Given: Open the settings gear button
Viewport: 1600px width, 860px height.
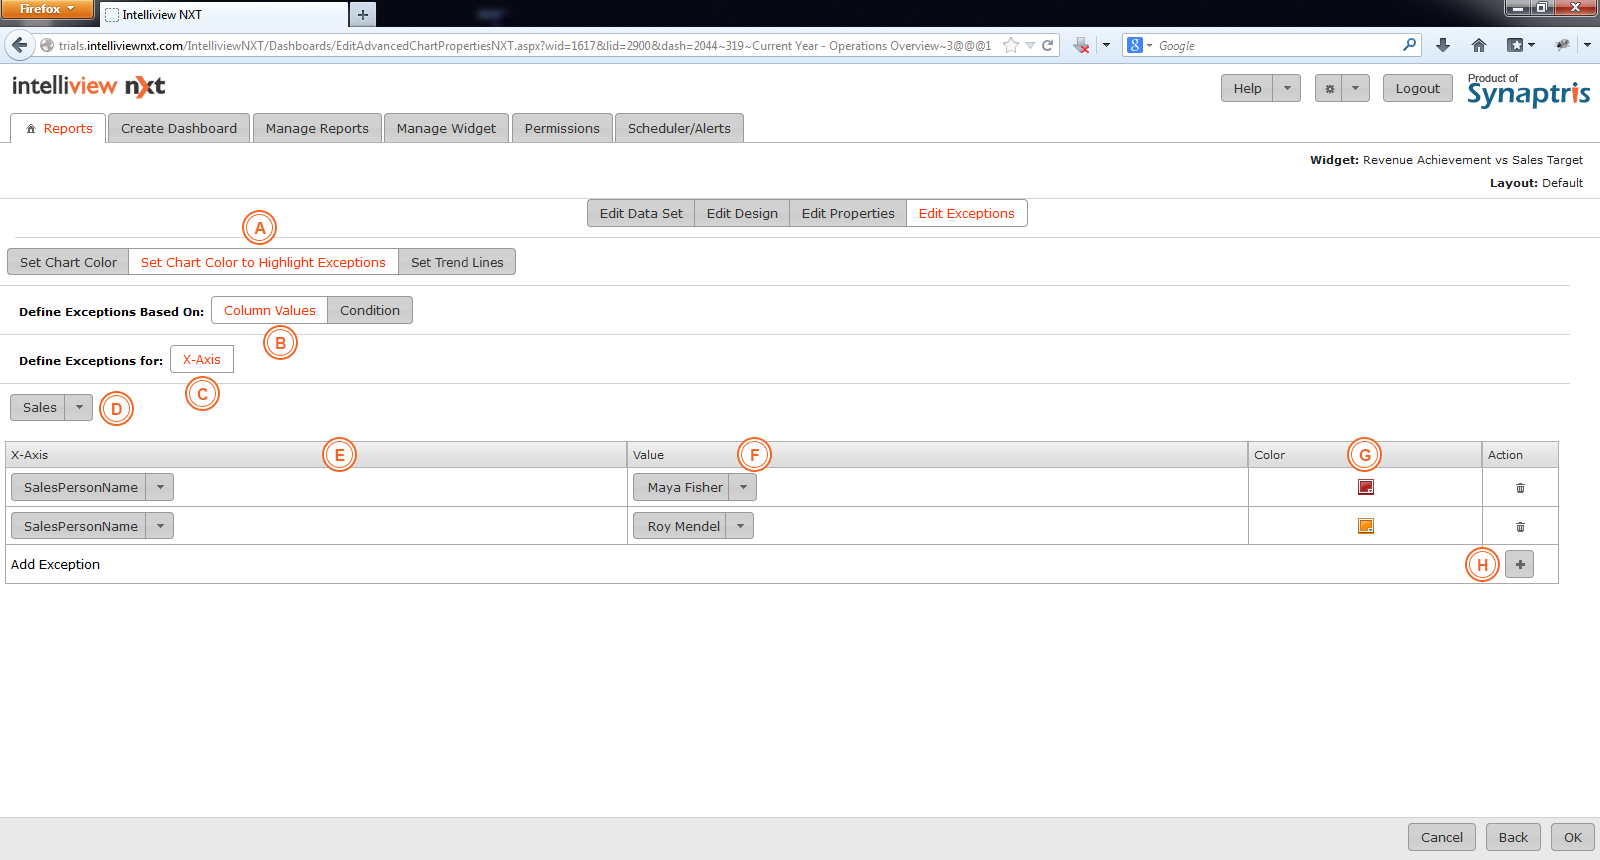Looking at the screenshot, I should point(1329,89).
